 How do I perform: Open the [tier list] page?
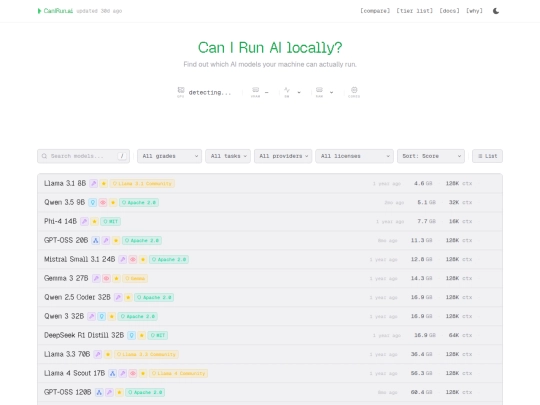415,11
